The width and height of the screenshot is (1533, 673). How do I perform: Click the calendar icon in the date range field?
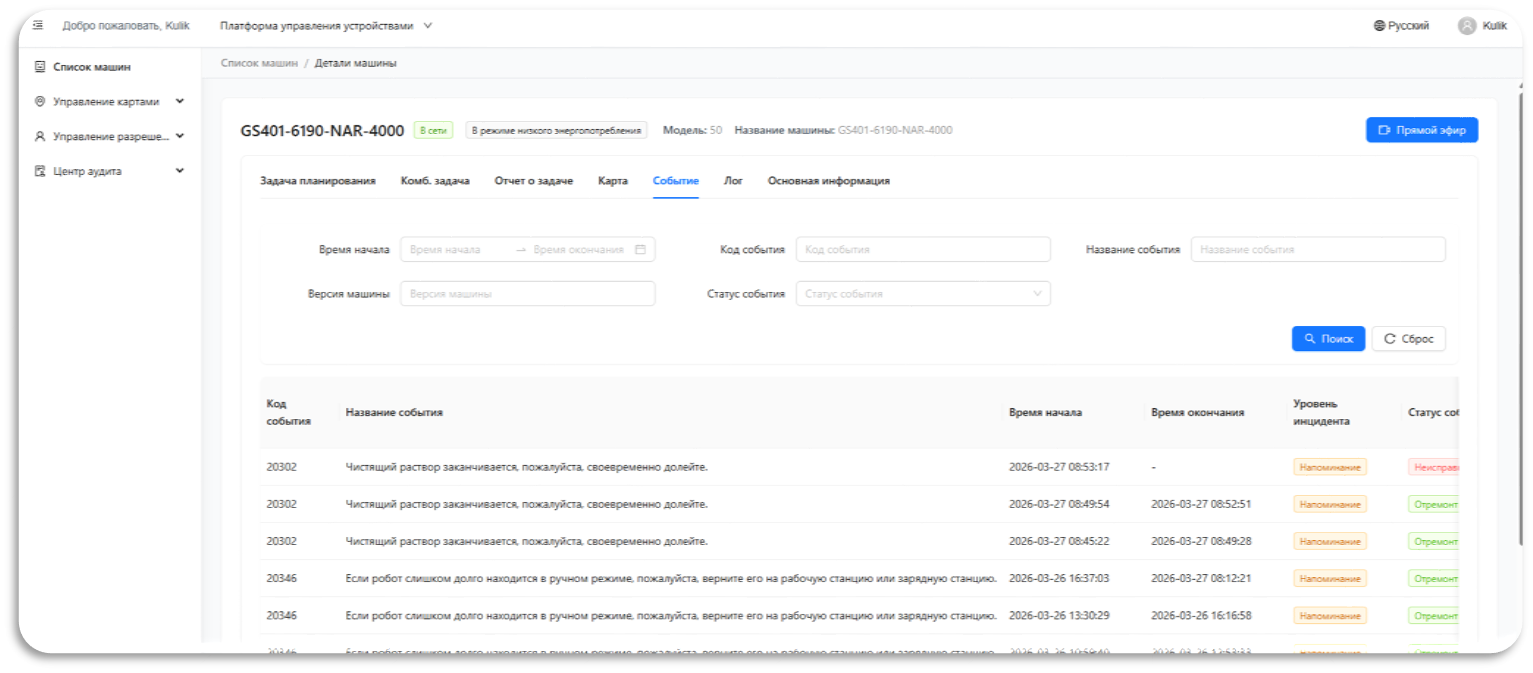pos(640,249)
